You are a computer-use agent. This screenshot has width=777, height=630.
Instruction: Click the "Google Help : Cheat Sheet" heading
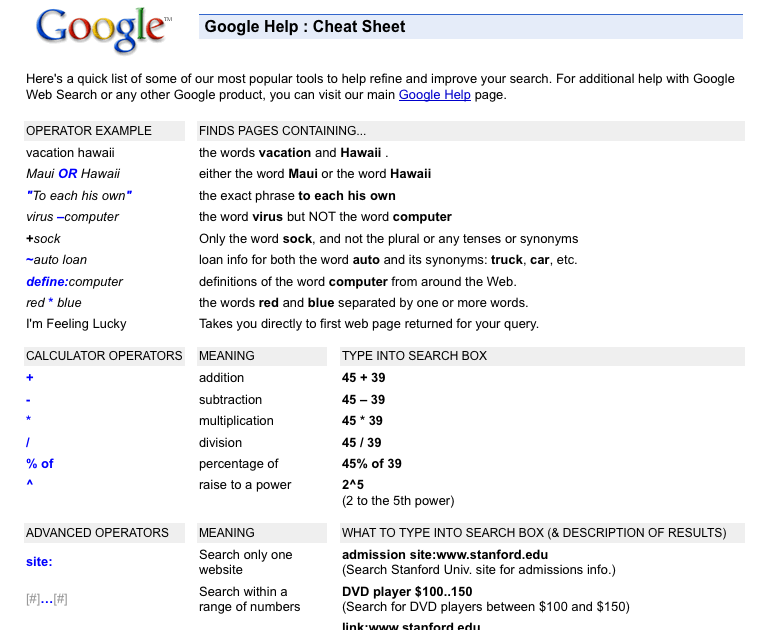[305, 27]
